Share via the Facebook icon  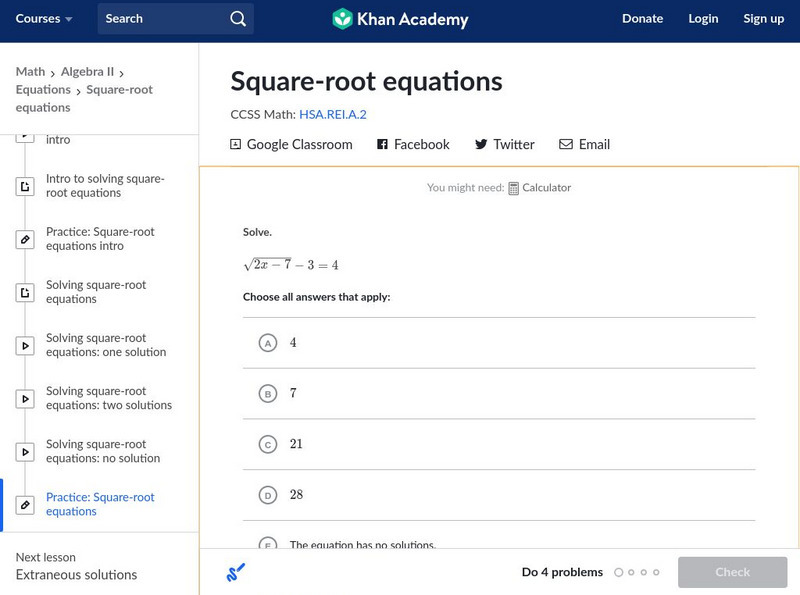pyautogui.click(x=381, y=144)
